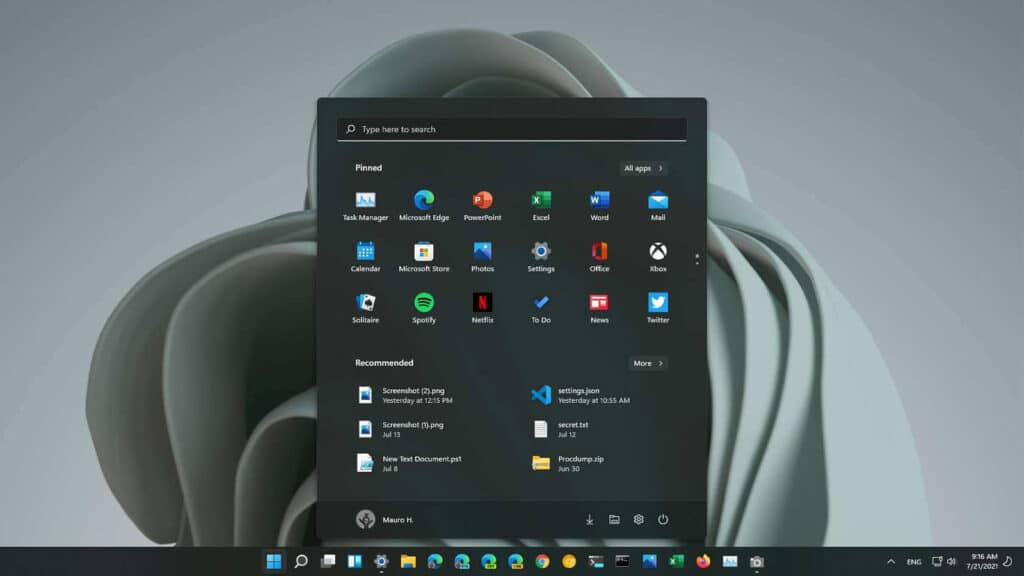
Task: Show the All apps list
Action: (x=643, y=168)
